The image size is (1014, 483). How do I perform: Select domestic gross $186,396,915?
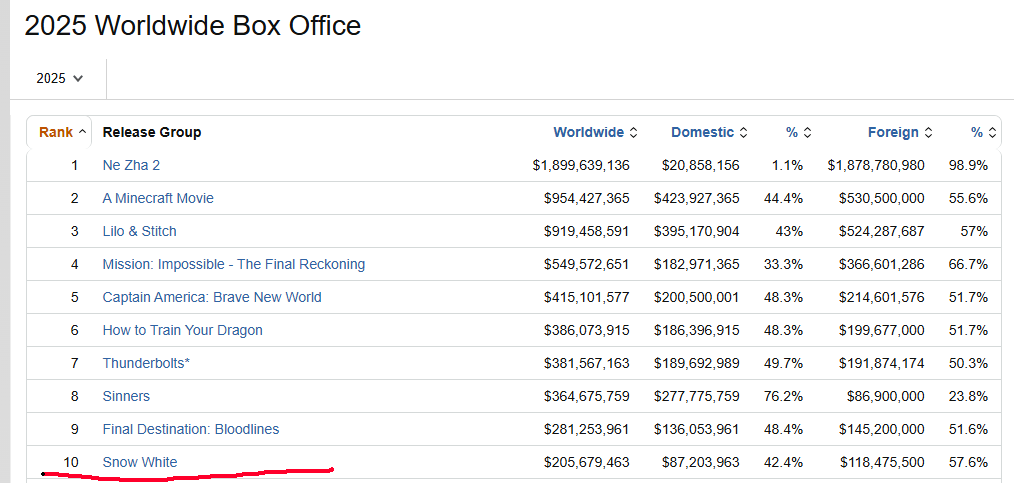pyautogui.click(x=696, y=330)
